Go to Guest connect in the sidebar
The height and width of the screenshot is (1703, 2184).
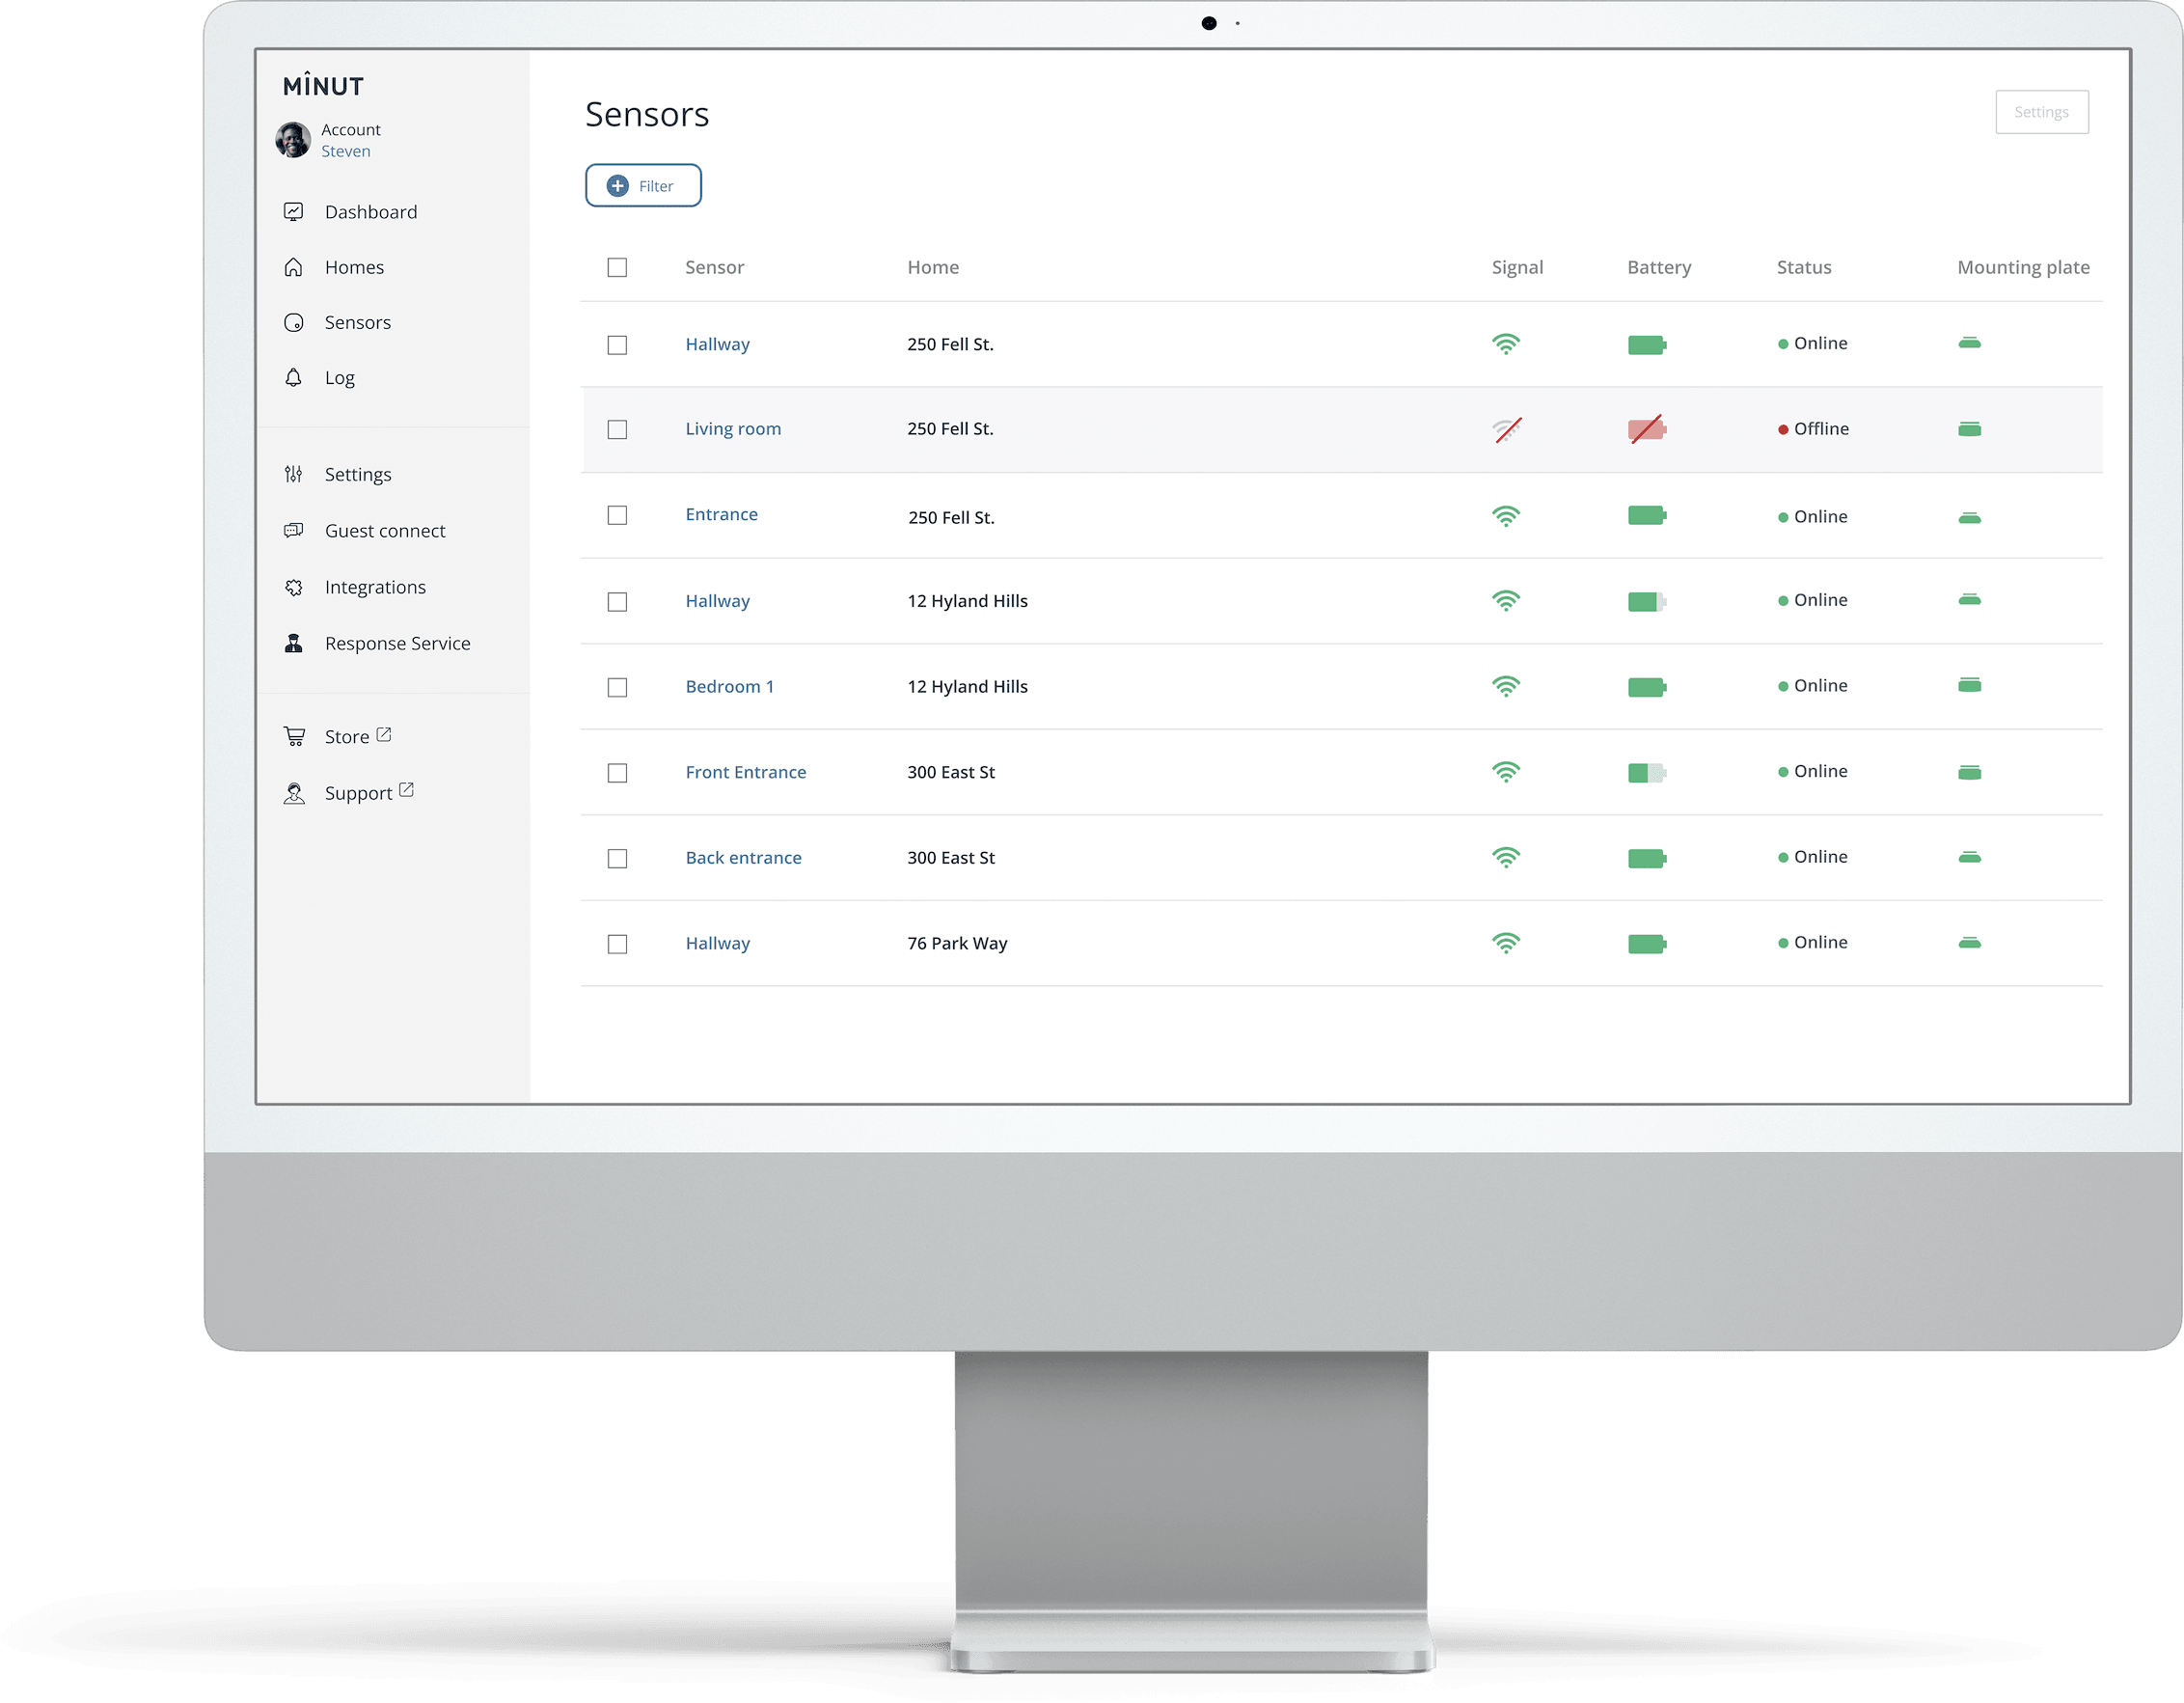[384, 531]
